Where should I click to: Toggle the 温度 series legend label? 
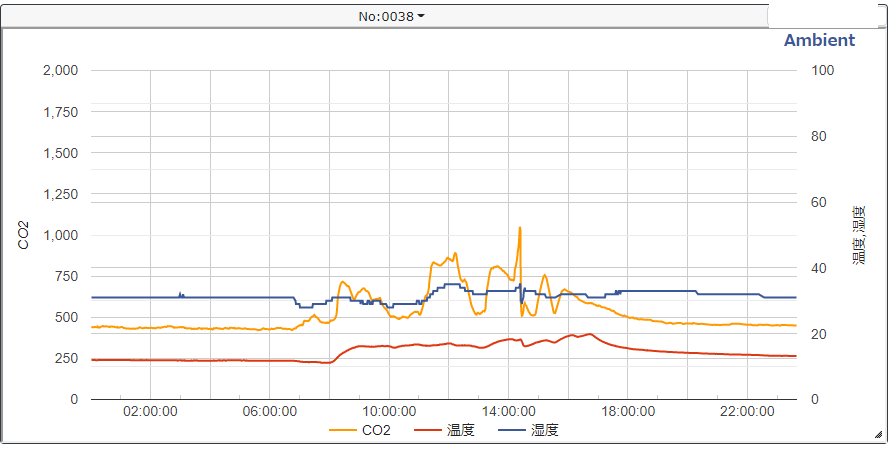460,431
